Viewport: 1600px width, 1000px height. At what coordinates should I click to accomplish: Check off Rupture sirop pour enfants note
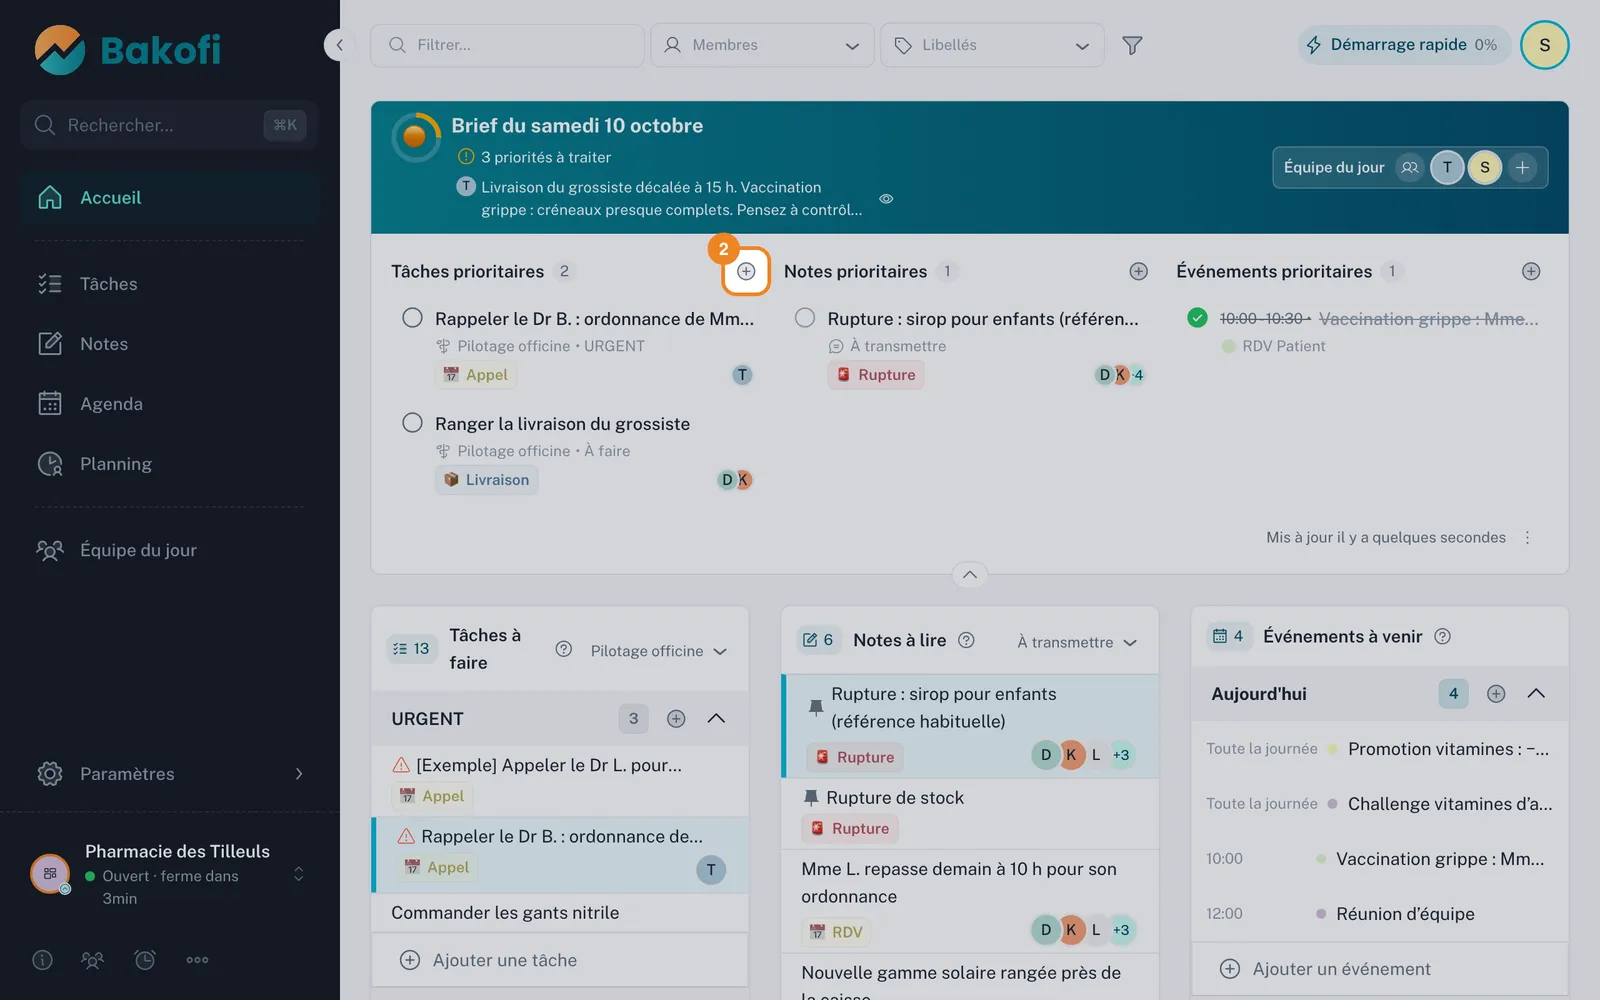[805, 318]
